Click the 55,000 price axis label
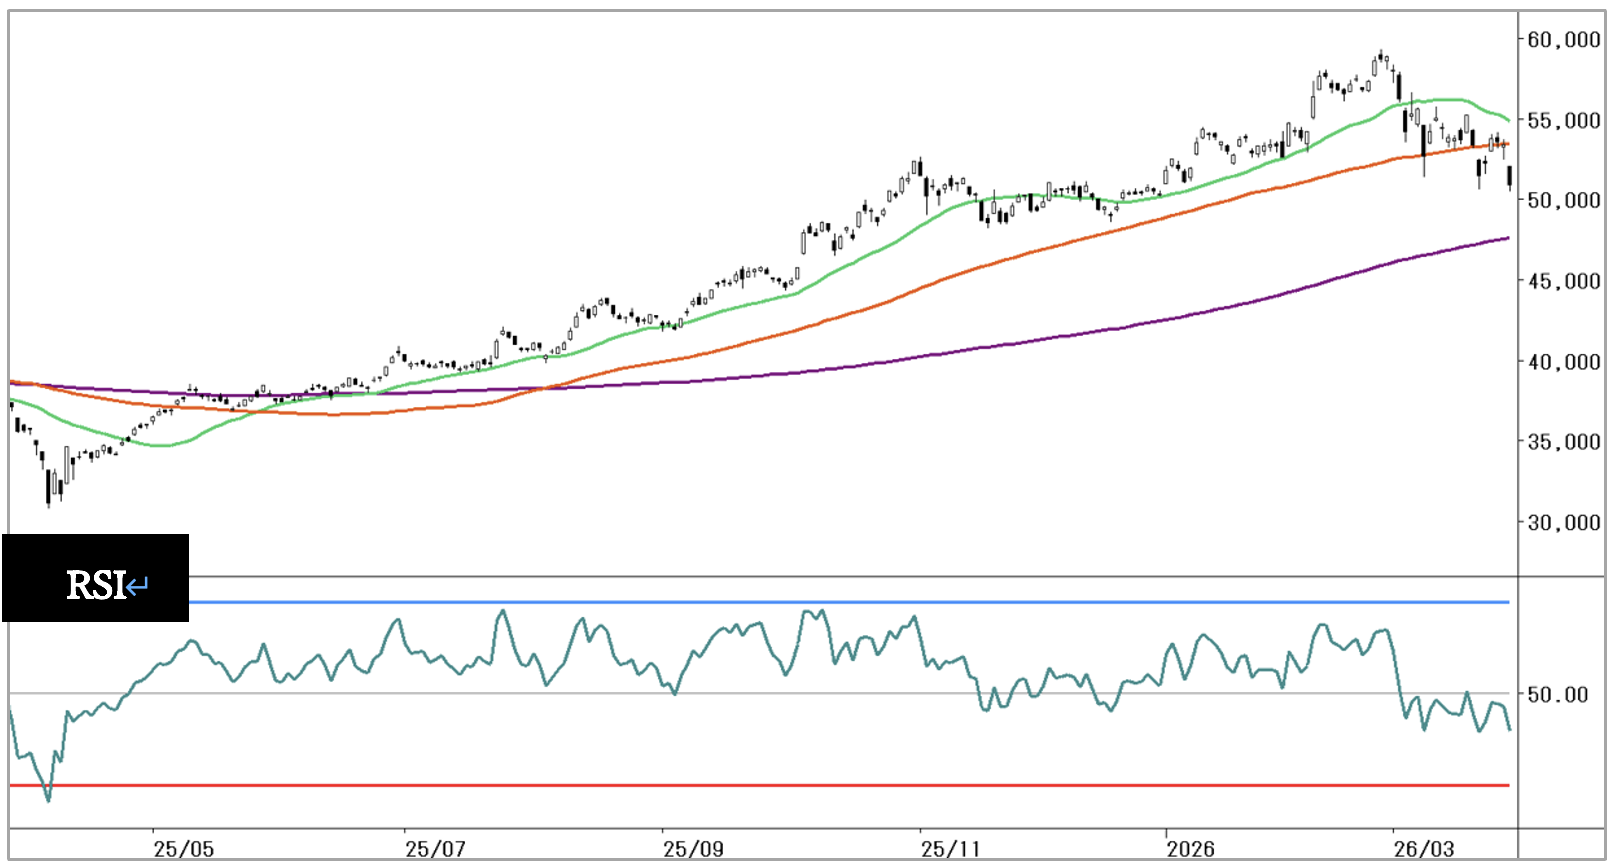 coord(1563,121)
